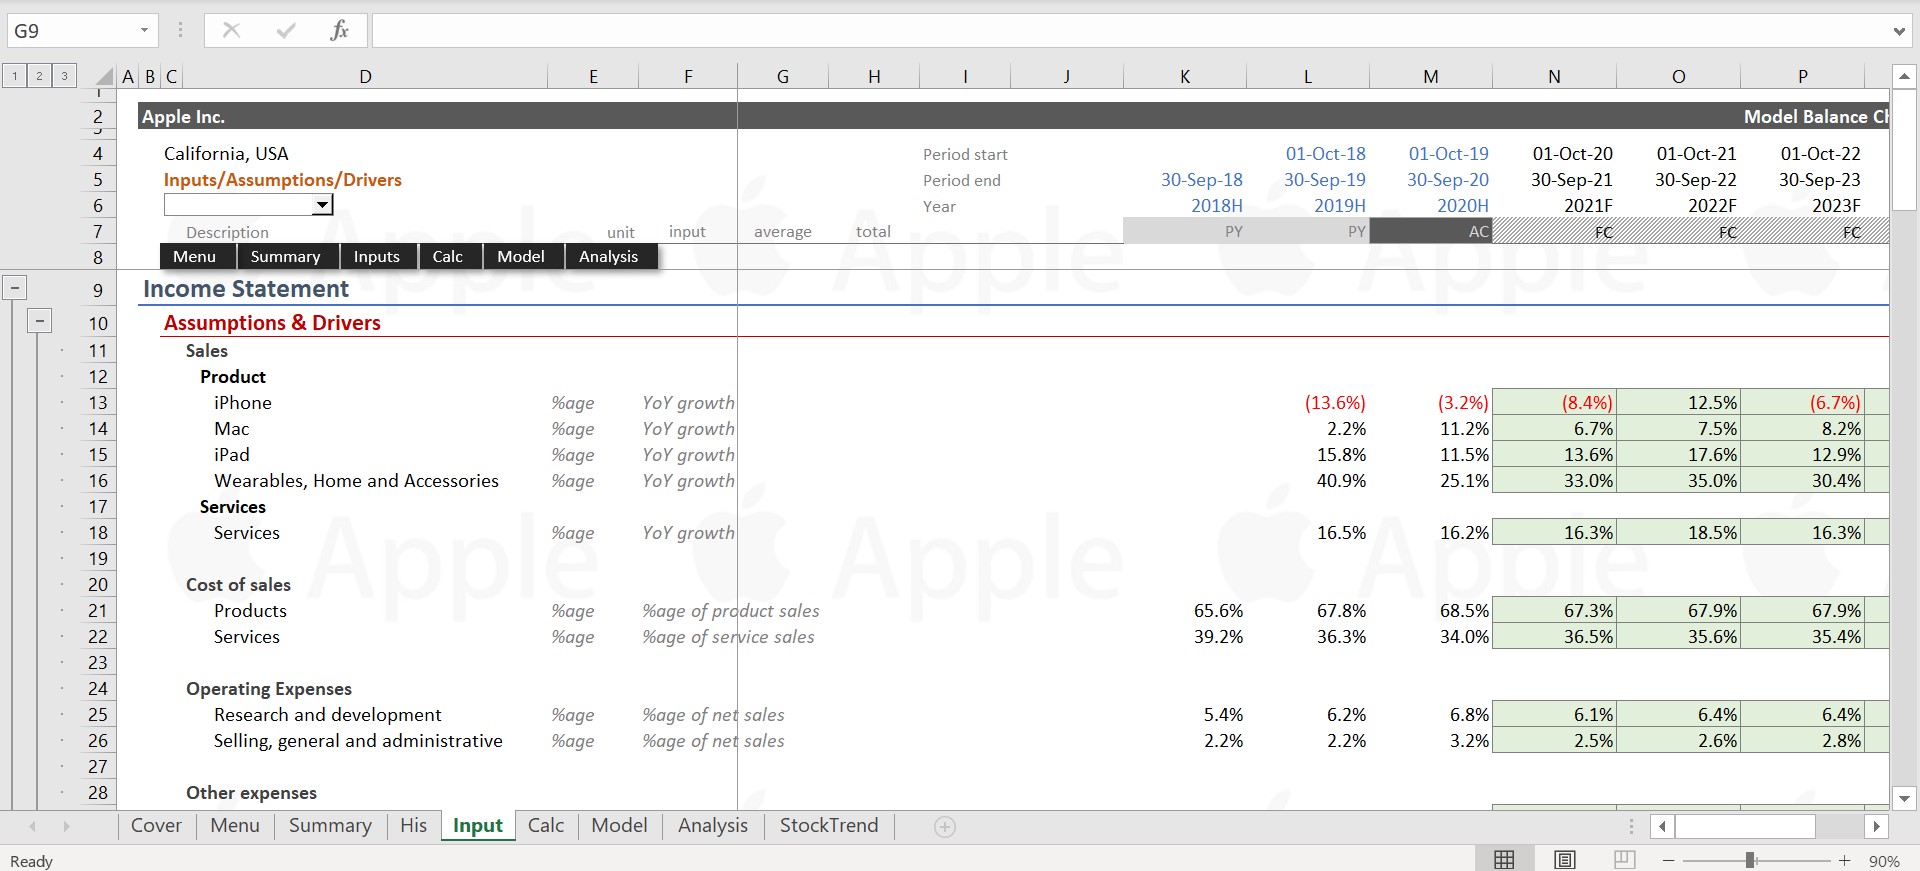Expand the formula bar
Image resolution: width=1920 pixels, height=871 pixels.
pyautogui.click(x=1899, y=31)
